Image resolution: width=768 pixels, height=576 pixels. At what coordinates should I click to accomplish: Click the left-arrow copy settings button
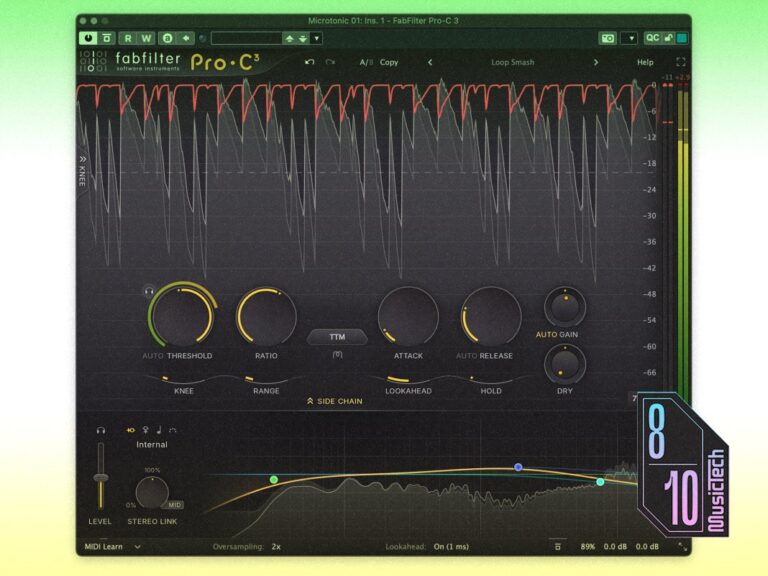186,38
